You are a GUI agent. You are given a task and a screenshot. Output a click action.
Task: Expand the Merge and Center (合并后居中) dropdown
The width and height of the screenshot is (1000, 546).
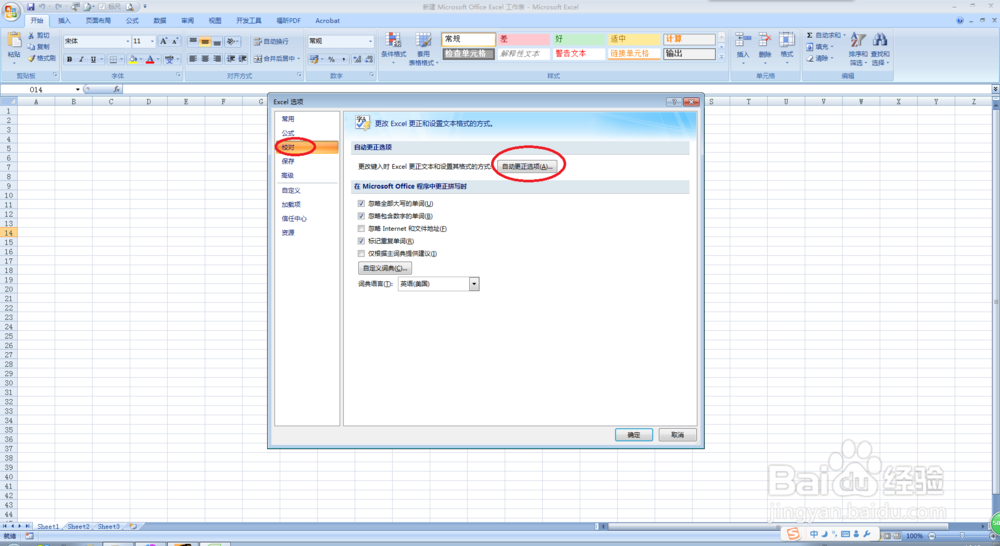298,59
